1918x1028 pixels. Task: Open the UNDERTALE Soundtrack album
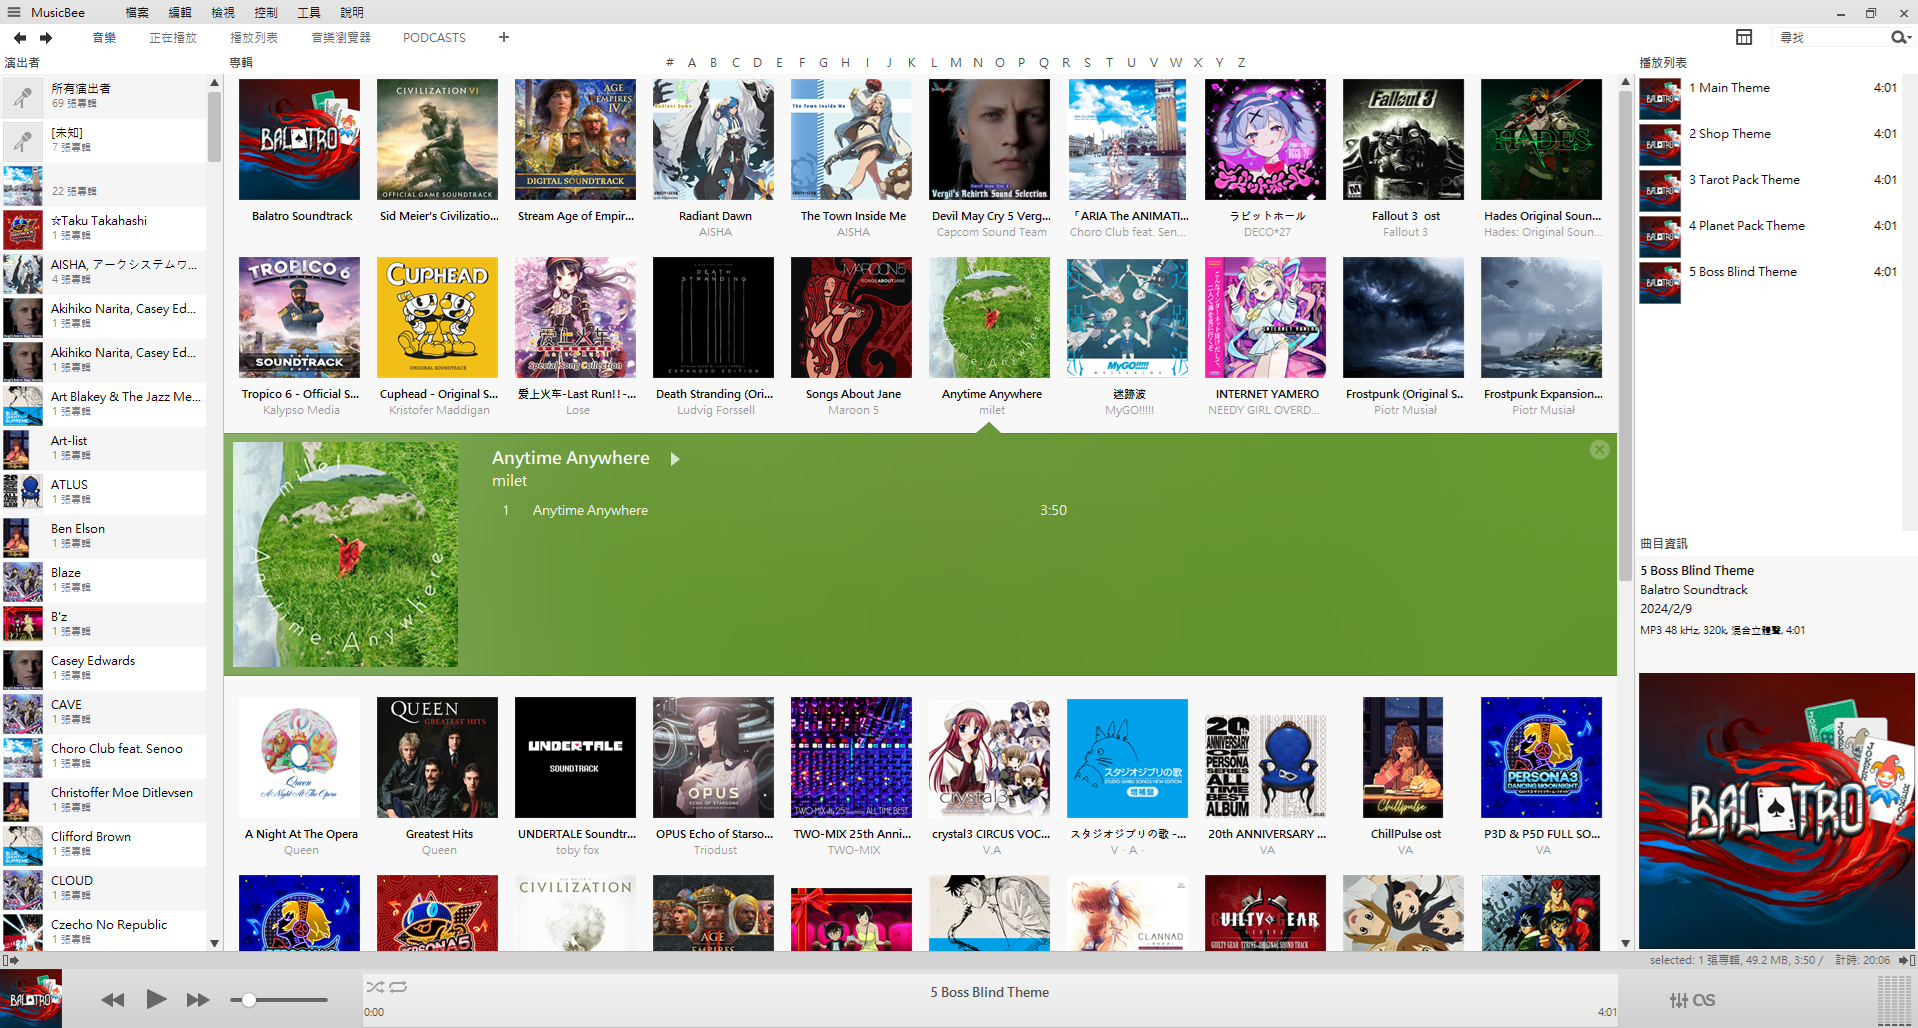576,758
